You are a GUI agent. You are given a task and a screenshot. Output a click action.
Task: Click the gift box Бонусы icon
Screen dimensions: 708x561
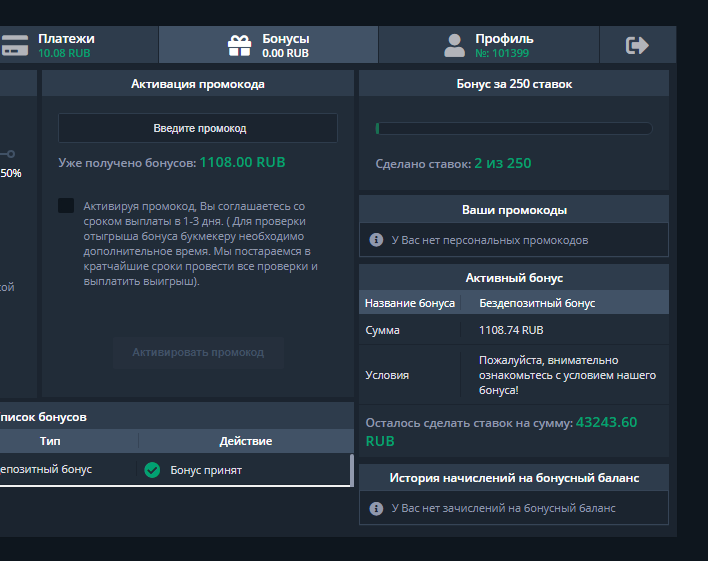pos(239,46)
